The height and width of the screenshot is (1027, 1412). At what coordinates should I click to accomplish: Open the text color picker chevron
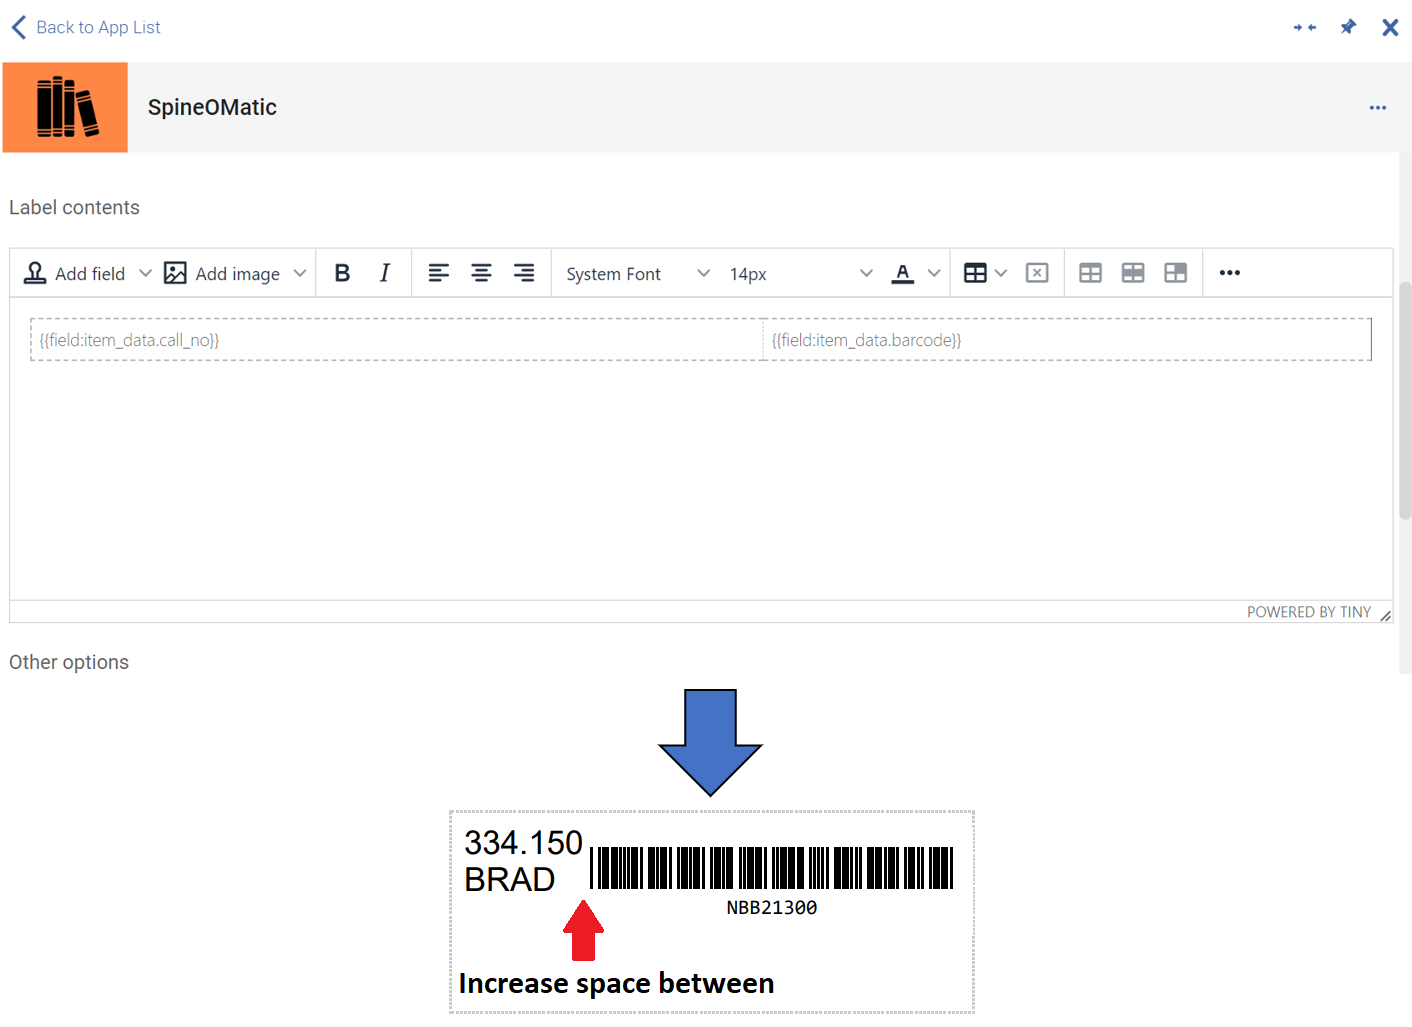point(933,272)
